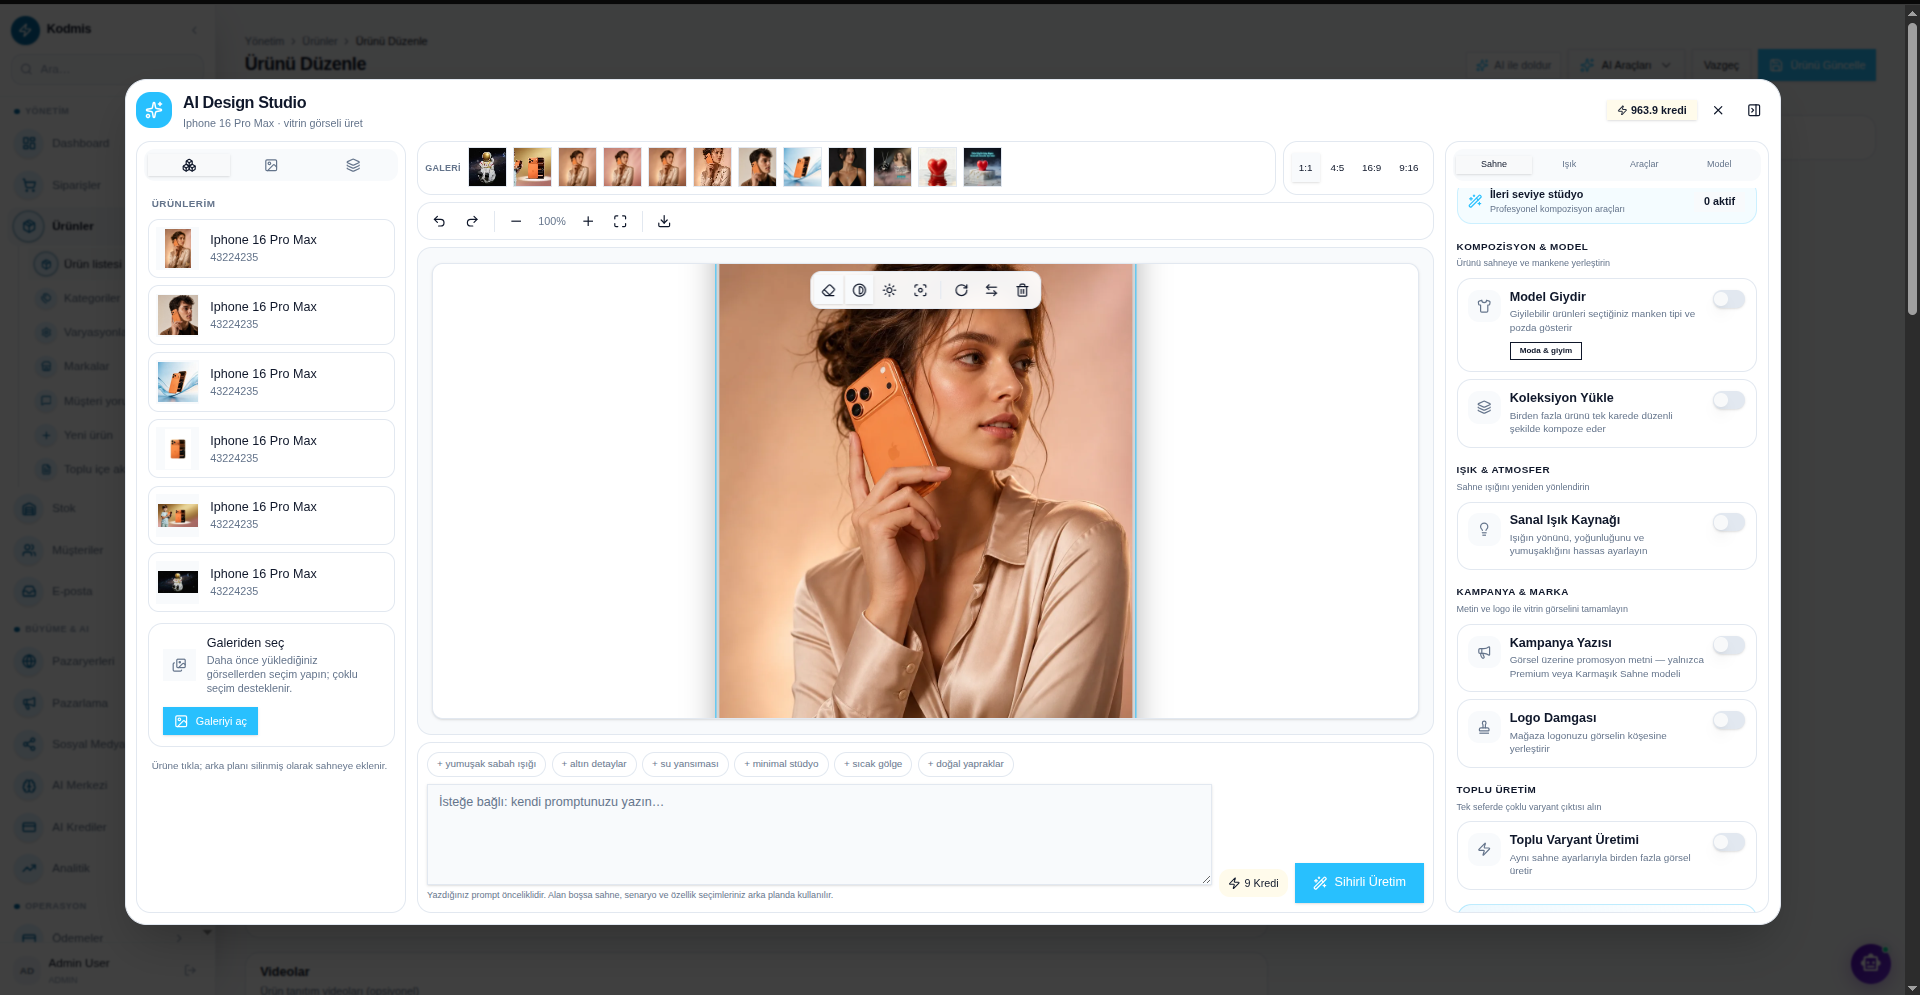Download the image with the download icon

click(664, 221)
